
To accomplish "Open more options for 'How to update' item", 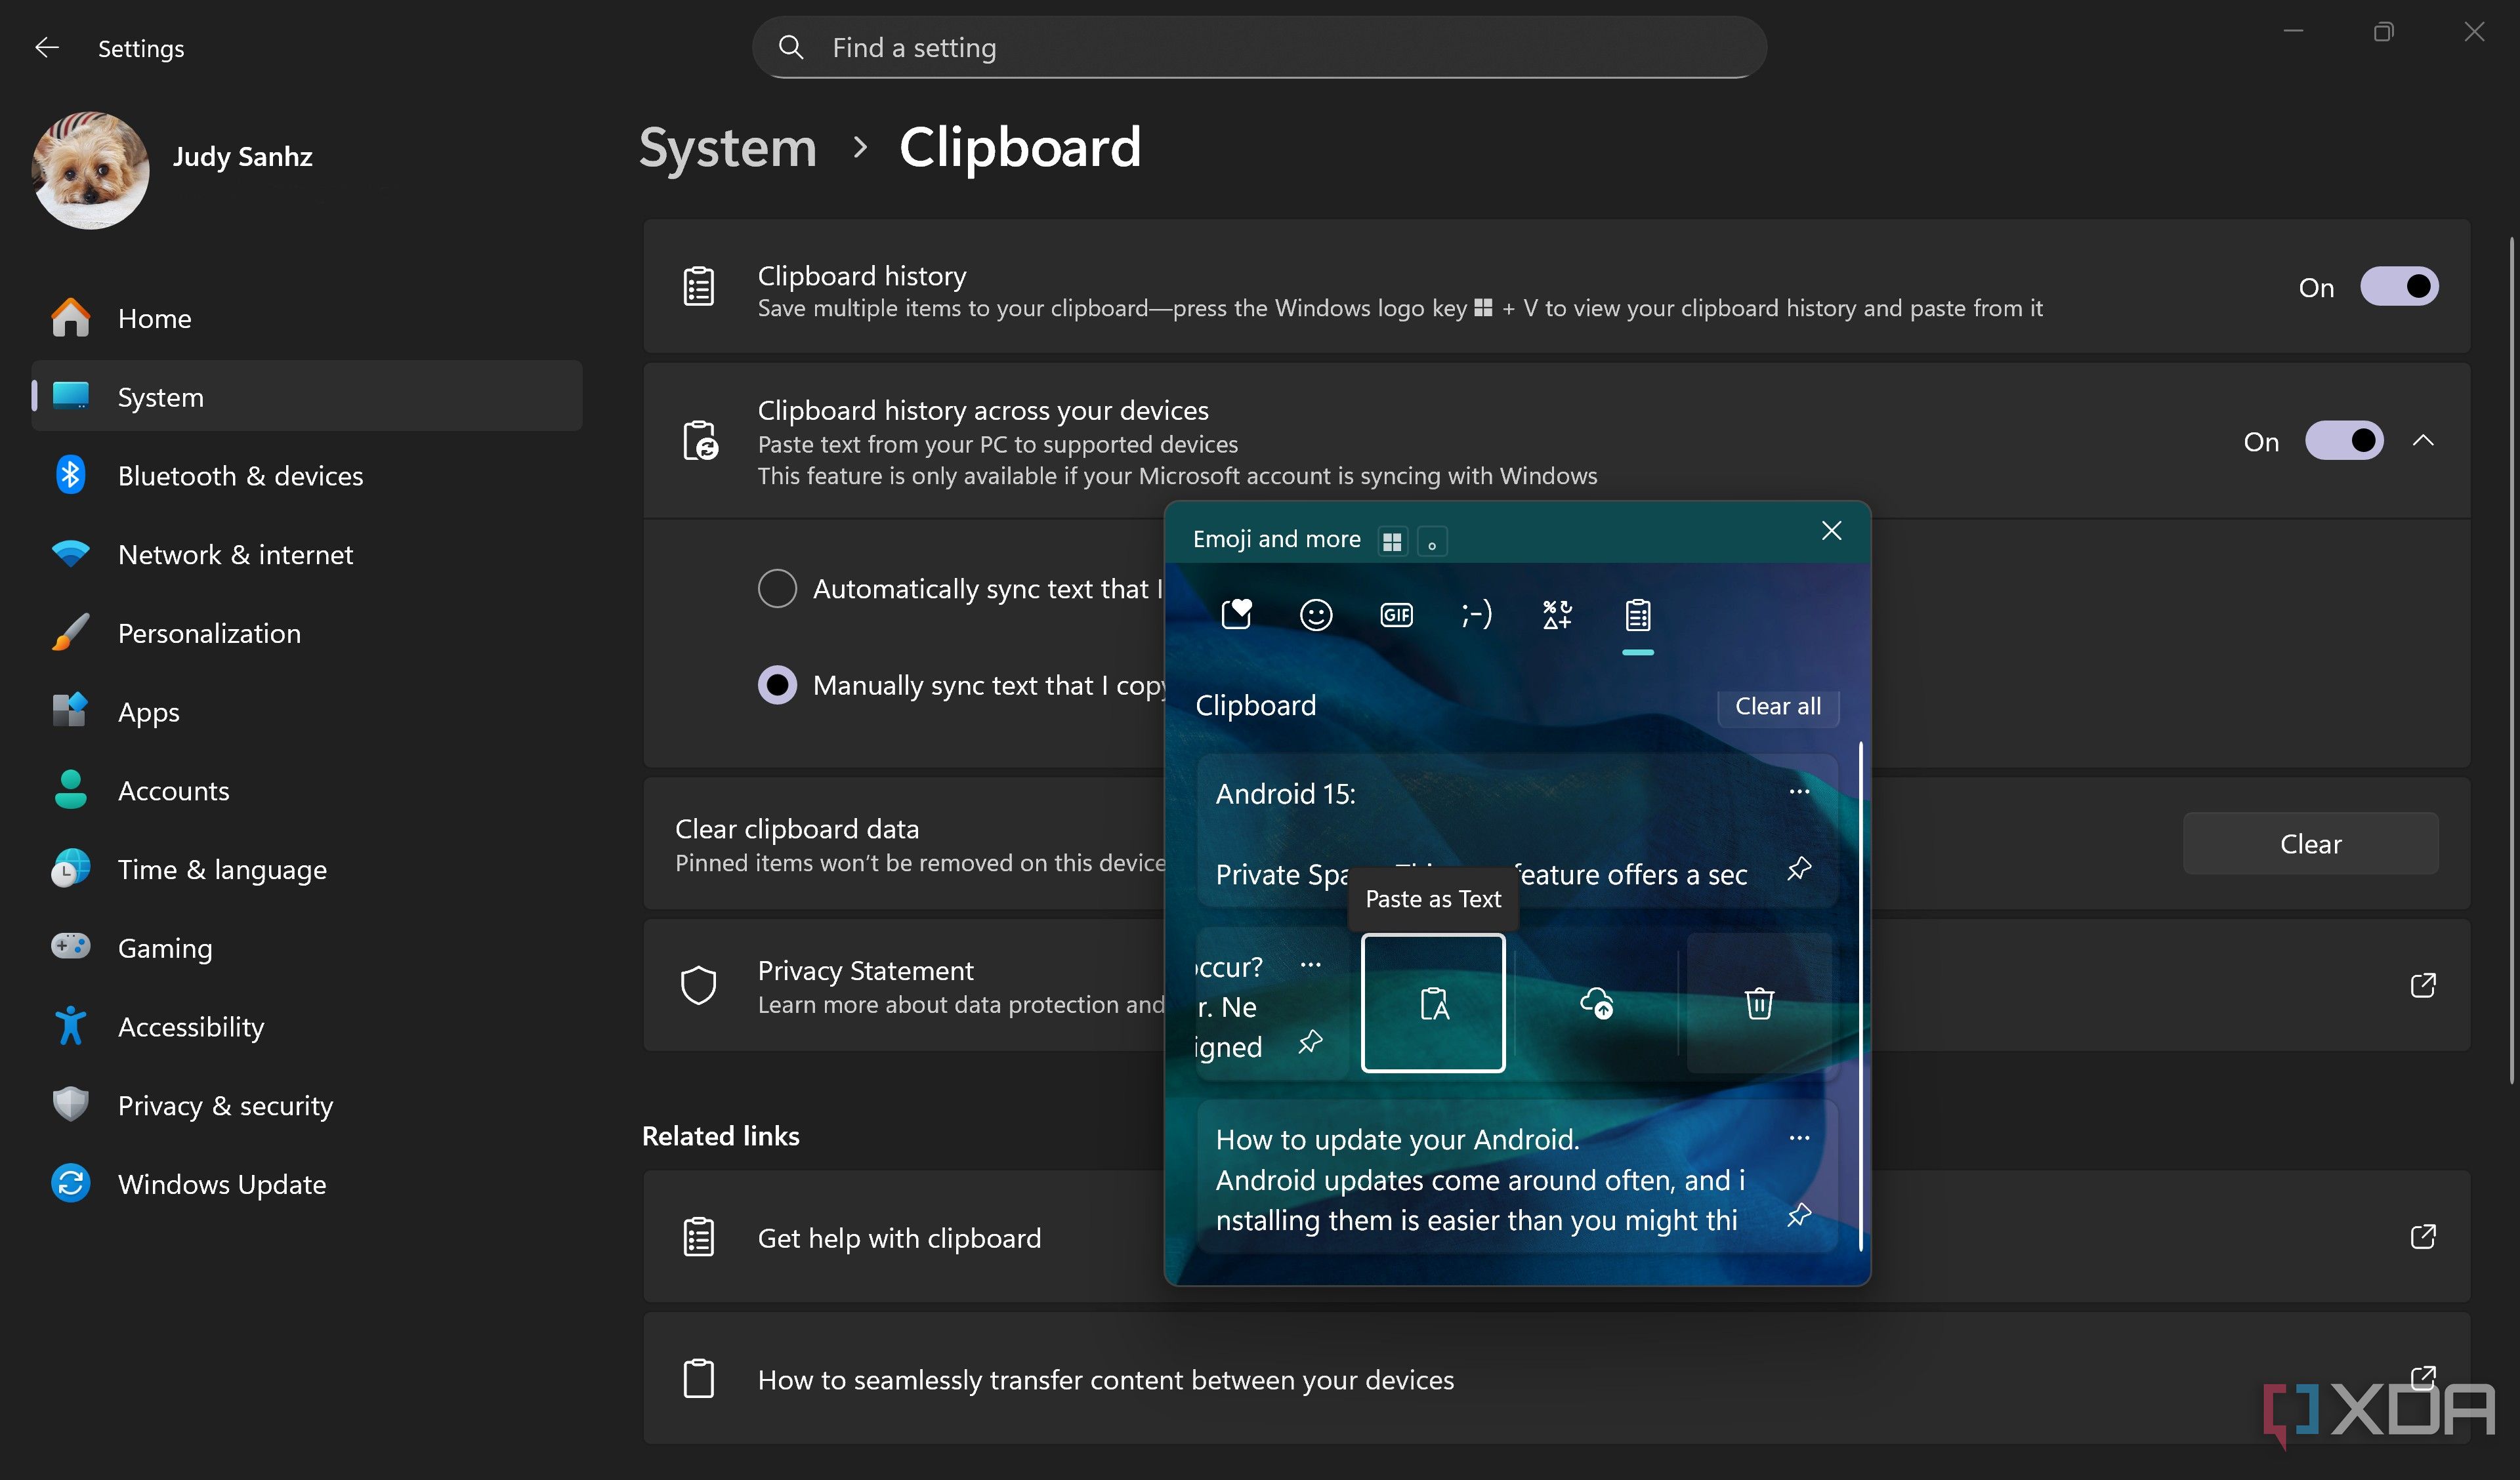I will point(1799,1138).
